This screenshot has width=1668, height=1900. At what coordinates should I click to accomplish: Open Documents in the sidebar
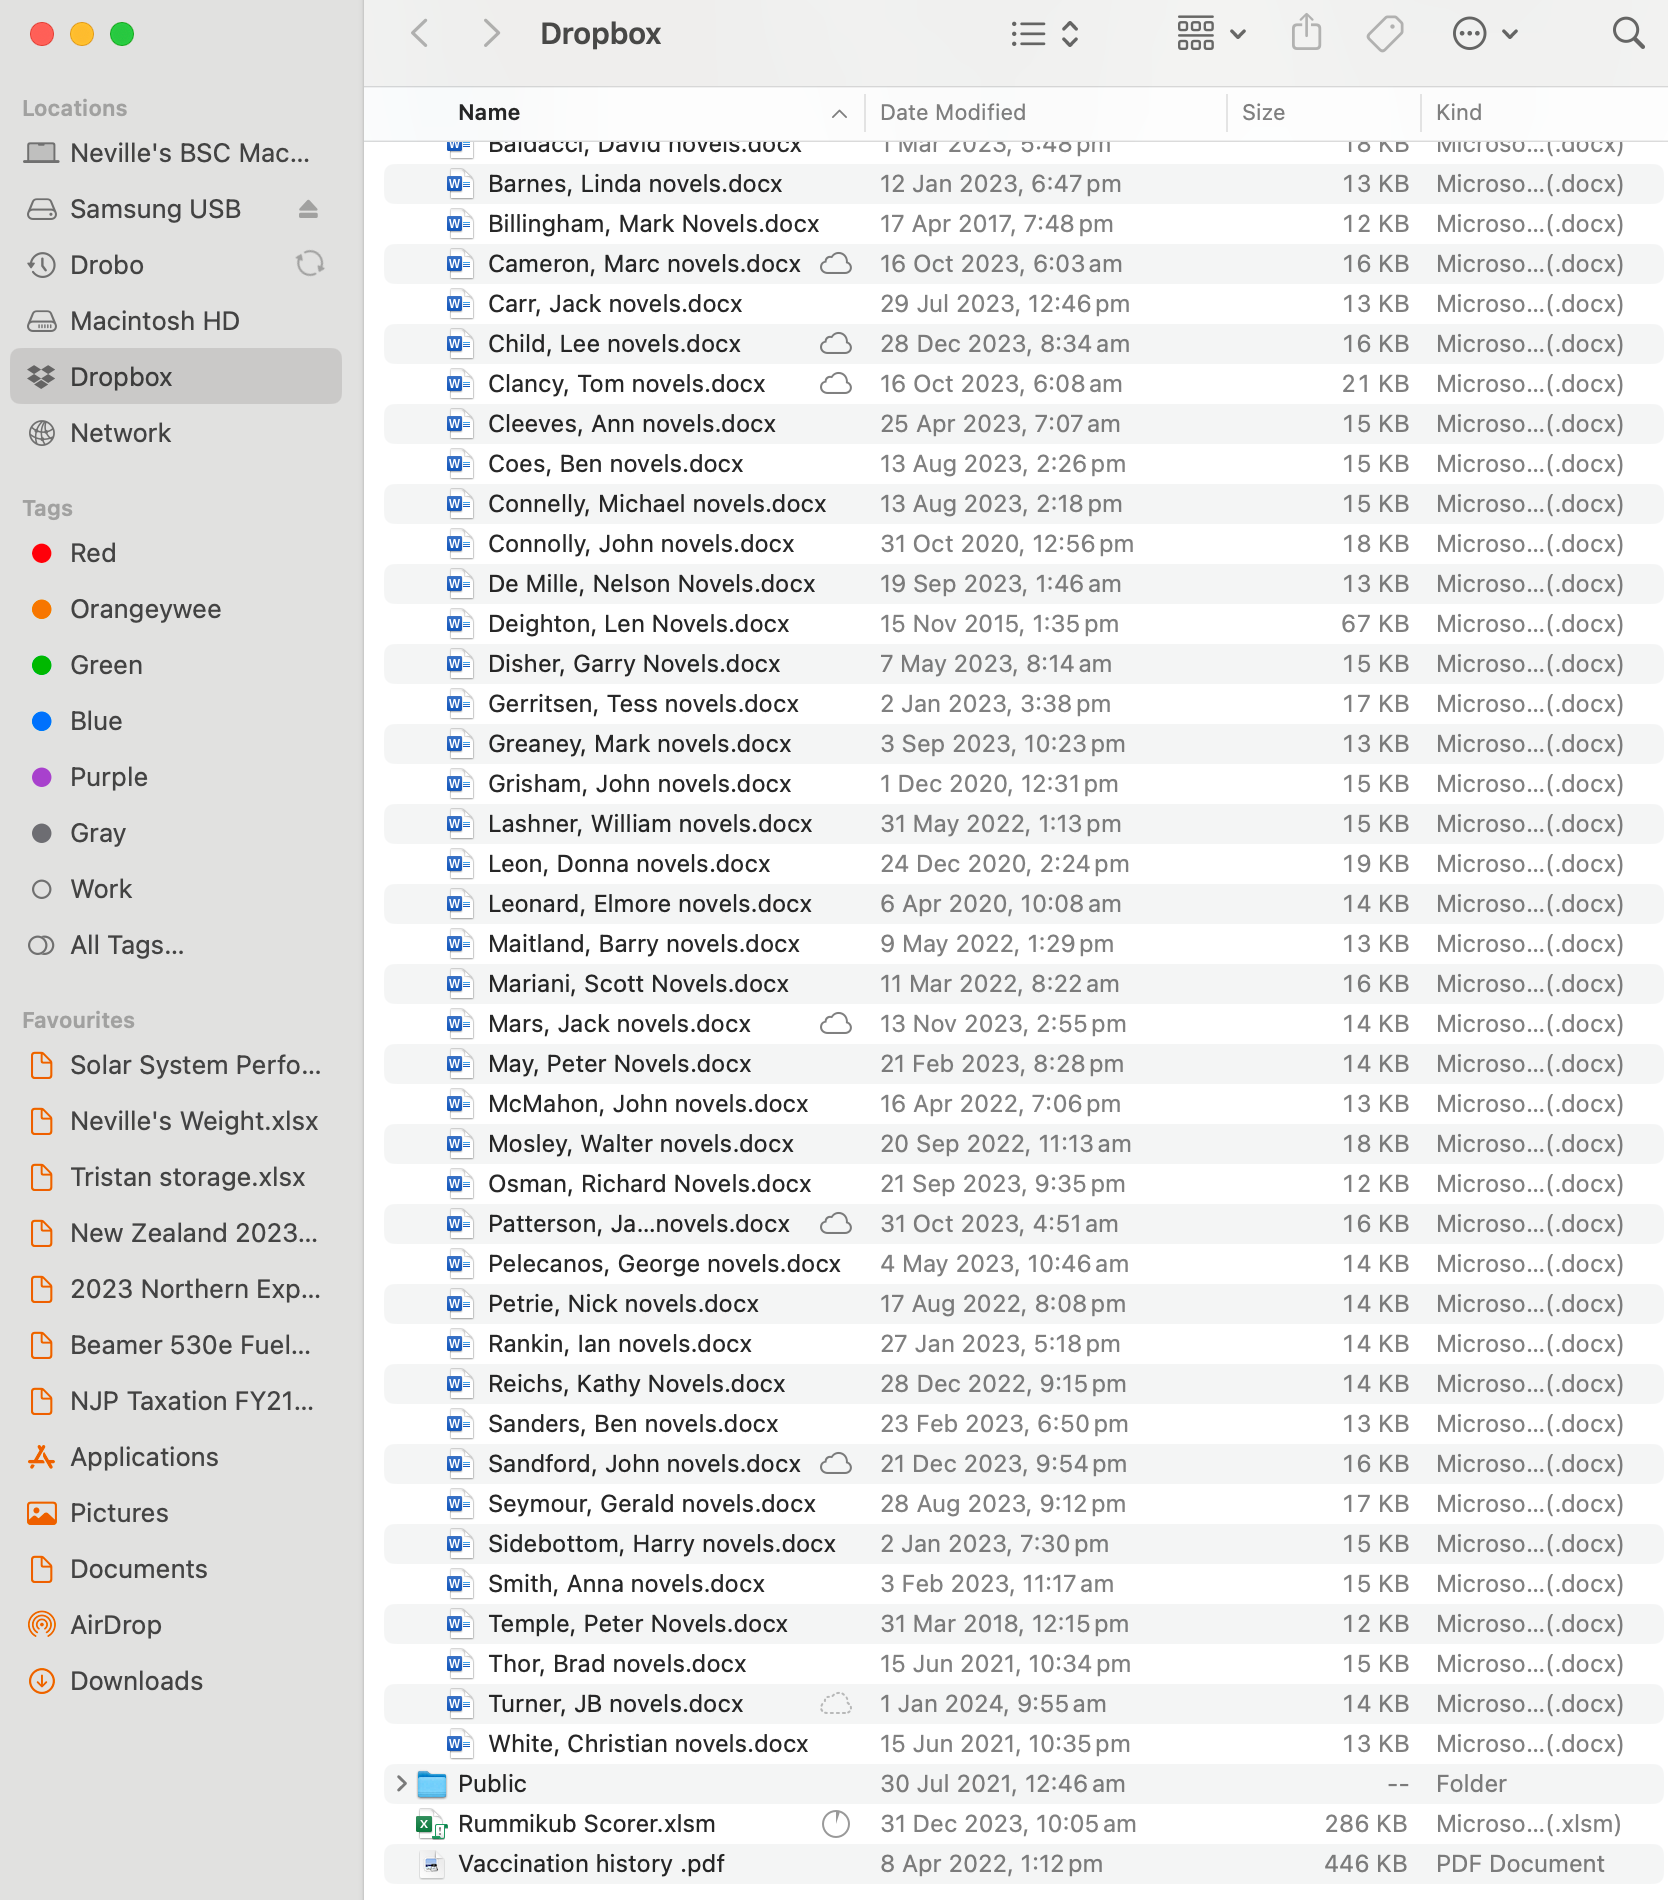click(176, 1569)
